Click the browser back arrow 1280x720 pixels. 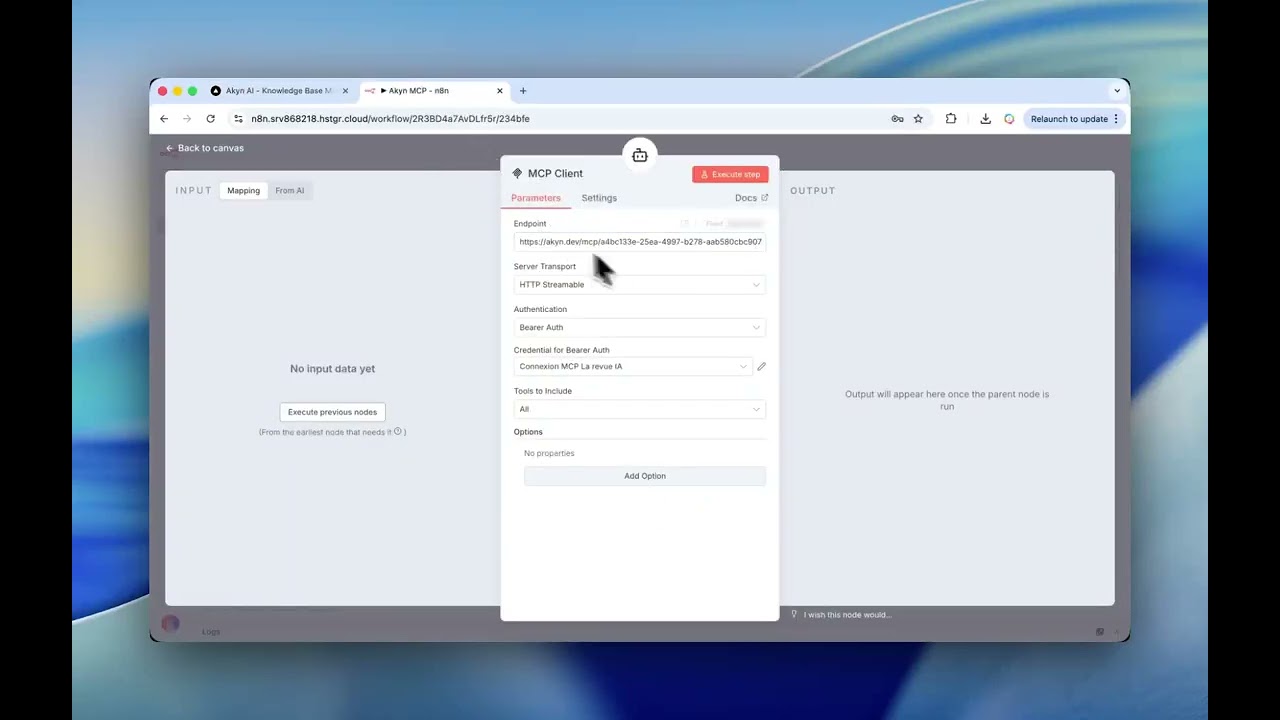pyautogui.click(x=164, y=119)
